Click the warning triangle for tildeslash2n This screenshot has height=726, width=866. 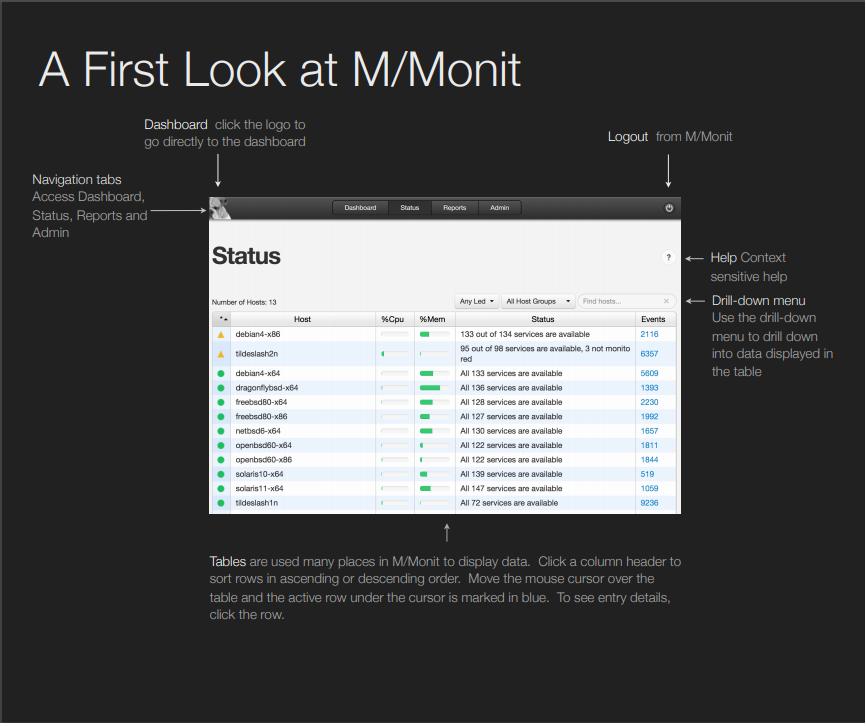221,354
